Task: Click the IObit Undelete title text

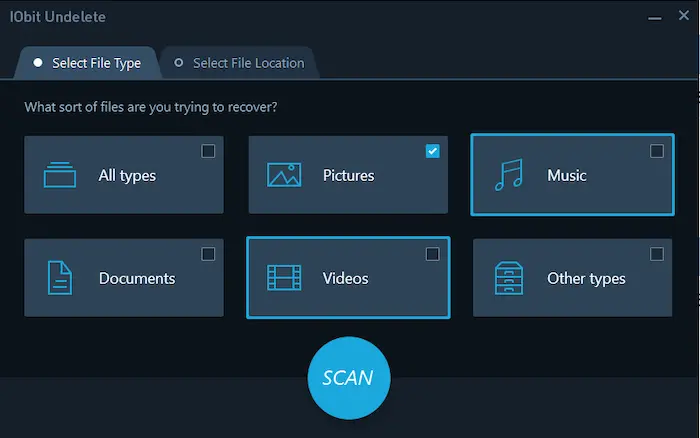Action: 58,17
